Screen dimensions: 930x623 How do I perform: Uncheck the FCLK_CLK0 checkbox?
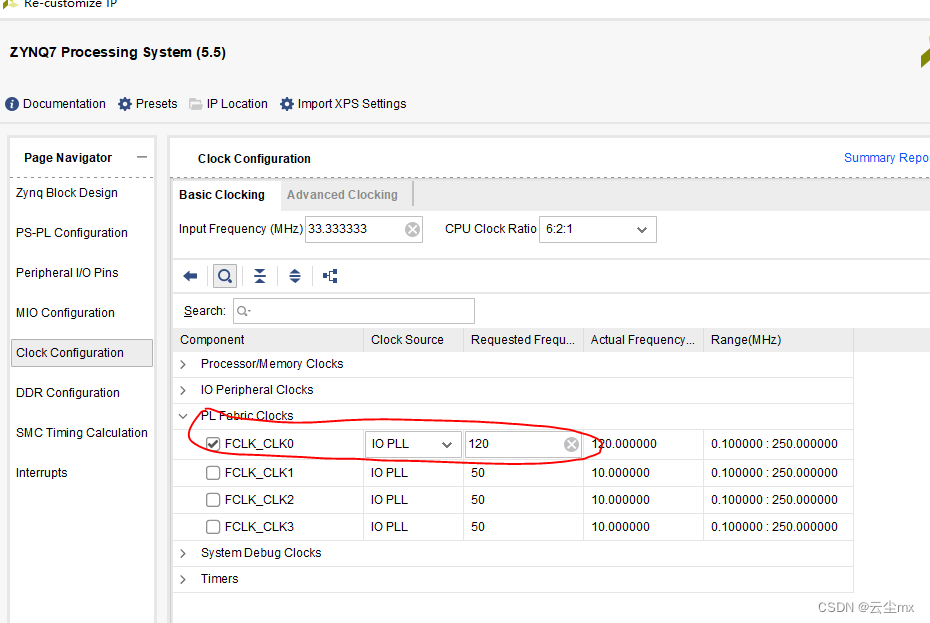[x=213, y=444]
